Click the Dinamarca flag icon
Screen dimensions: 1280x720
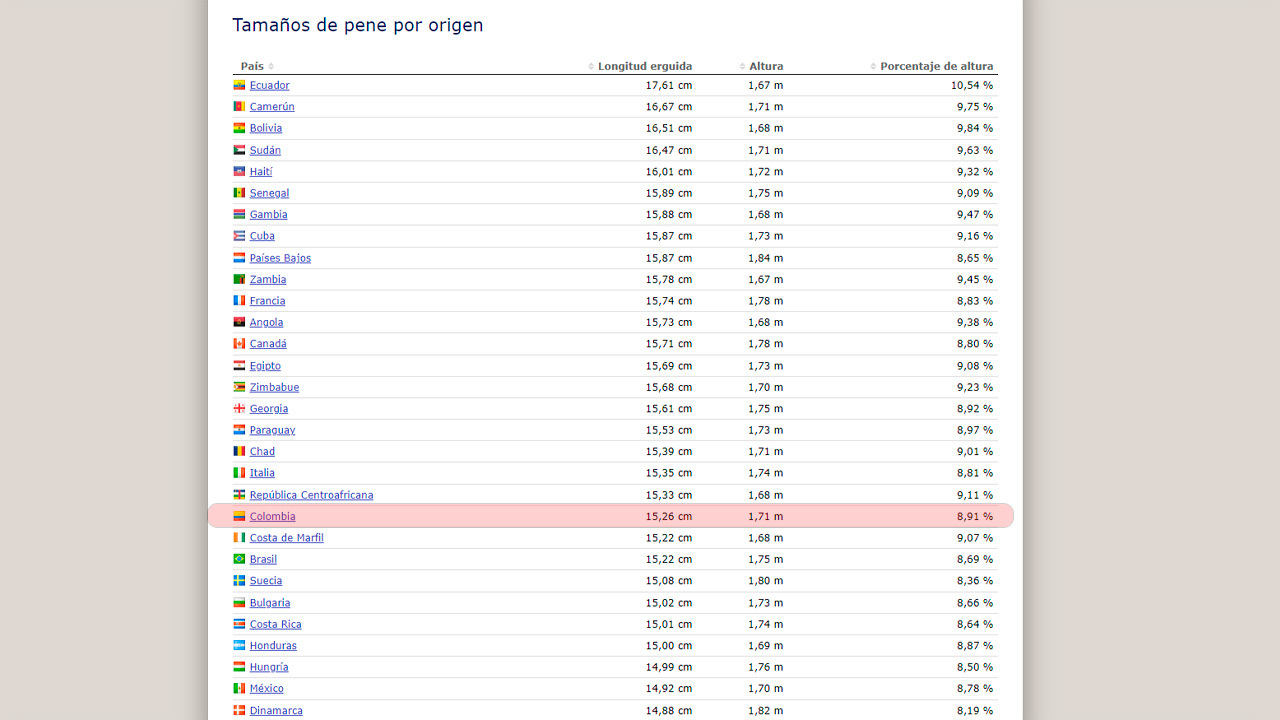[239, 711]
